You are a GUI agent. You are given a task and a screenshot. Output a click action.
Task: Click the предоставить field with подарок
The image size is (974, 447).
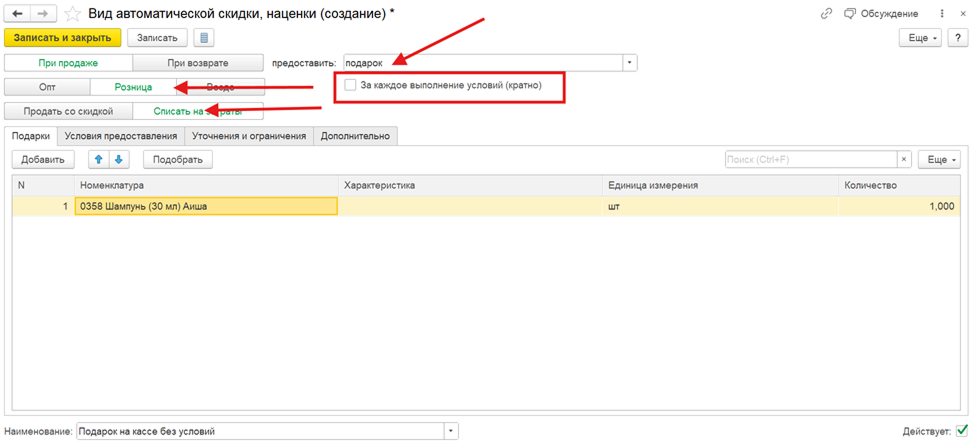(x=483, y=63)
